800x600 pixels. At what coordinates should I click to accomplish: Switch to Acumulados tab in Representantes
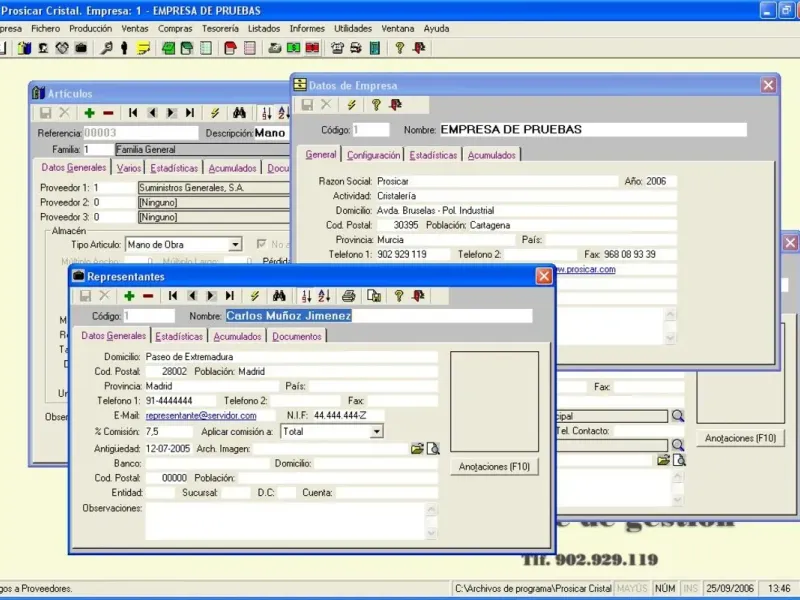coord(237,337)
